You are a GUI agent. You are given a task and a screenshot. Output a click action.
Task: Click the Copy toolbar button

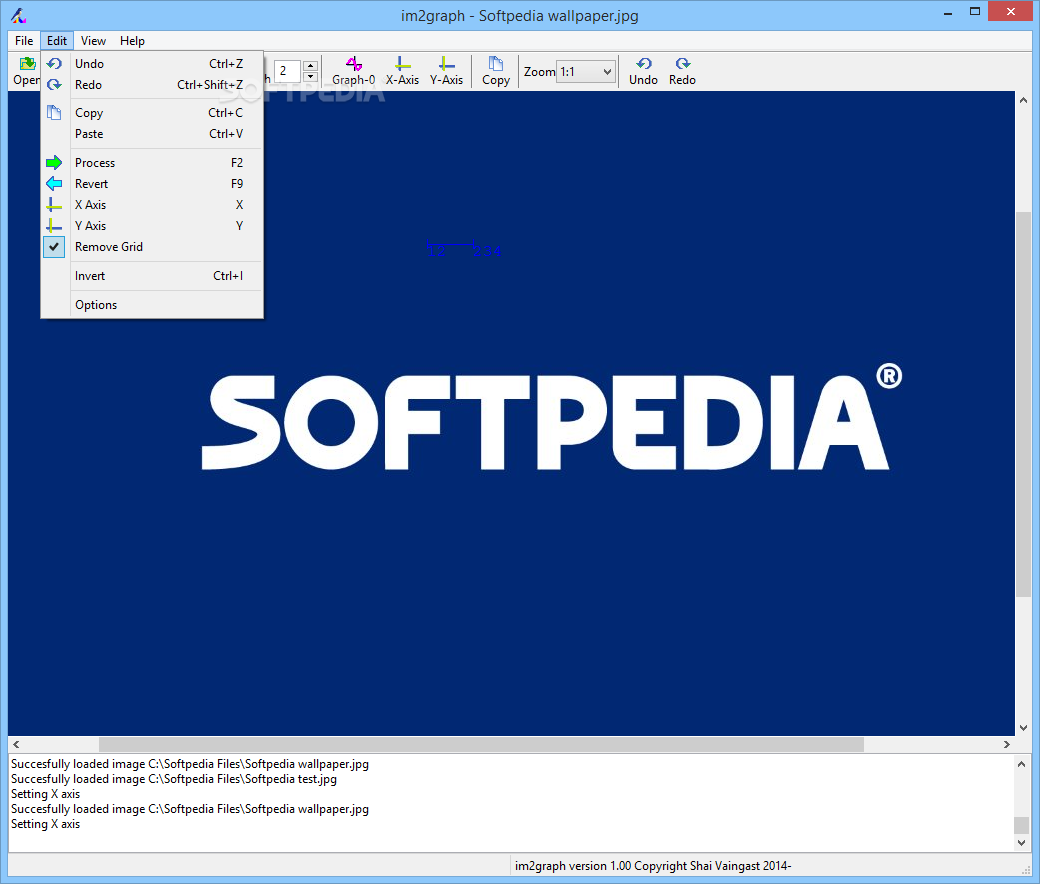tap(495, 71)
